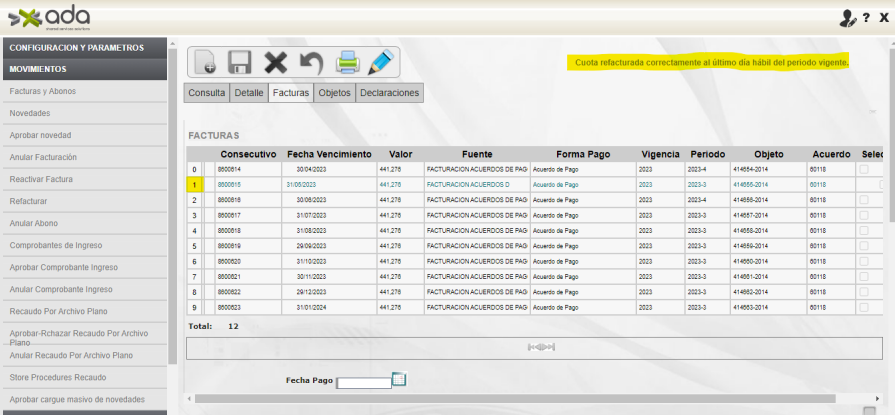The width and height of the screenshot is (895, 415).
Task: Open the Declaraciones tab
Action: click(390, 92)
